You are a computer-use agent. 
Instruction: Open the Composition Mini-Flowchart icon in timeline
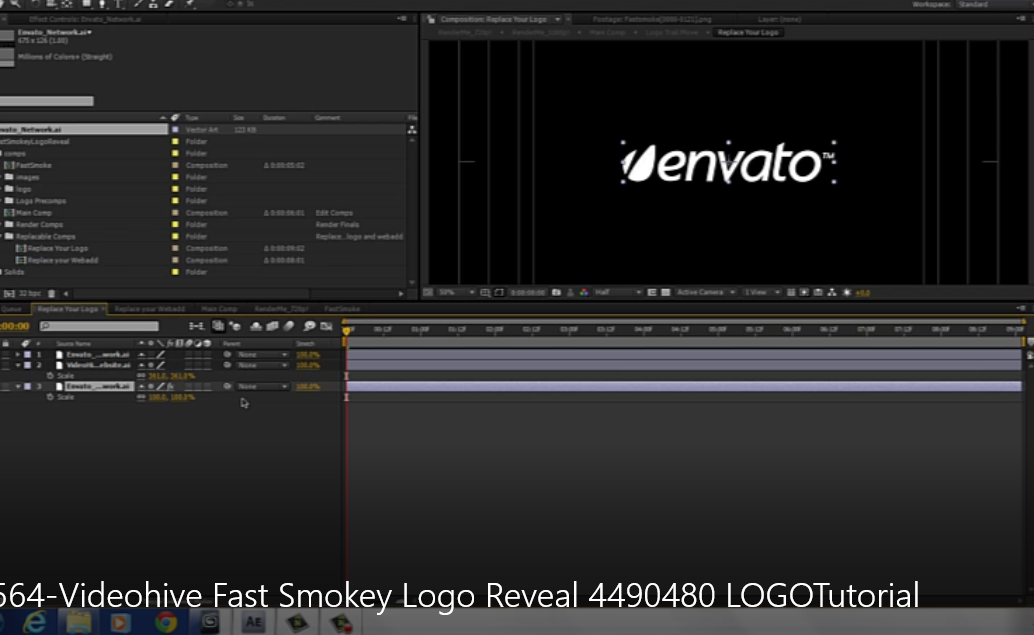tap(197, 326)
